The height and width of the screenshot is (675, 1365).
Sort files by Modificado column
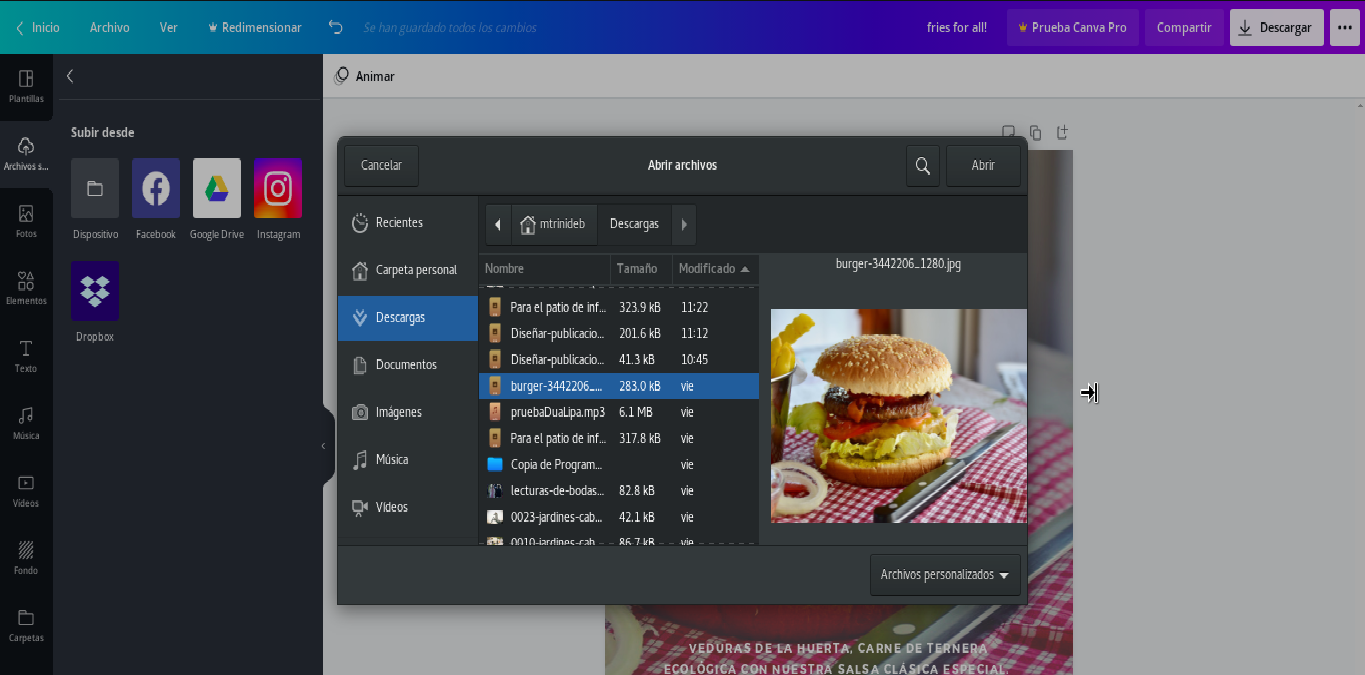714,269
